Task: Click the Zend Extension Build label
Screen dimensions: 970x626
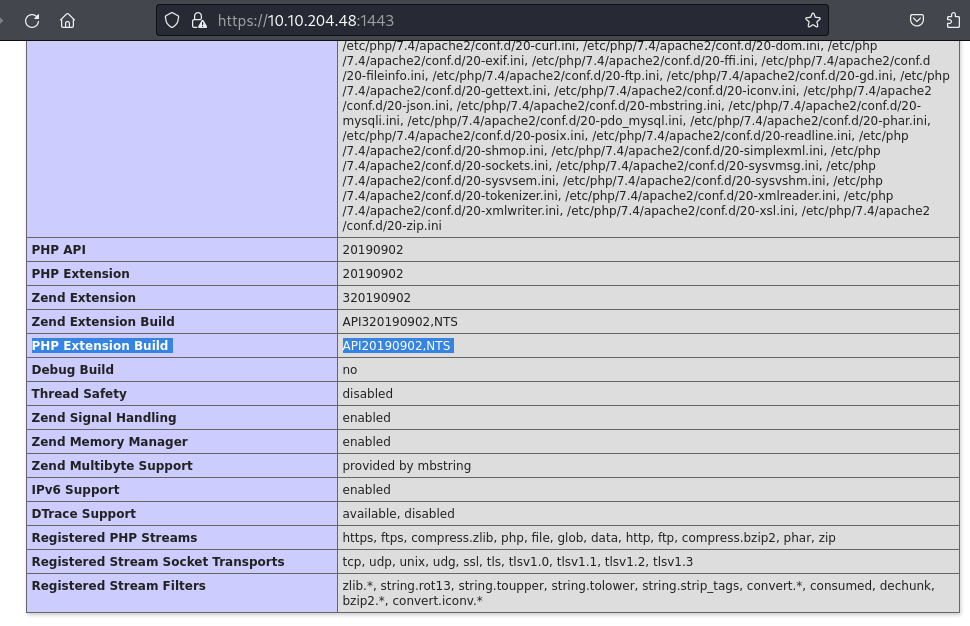Action: click(103, 322)
